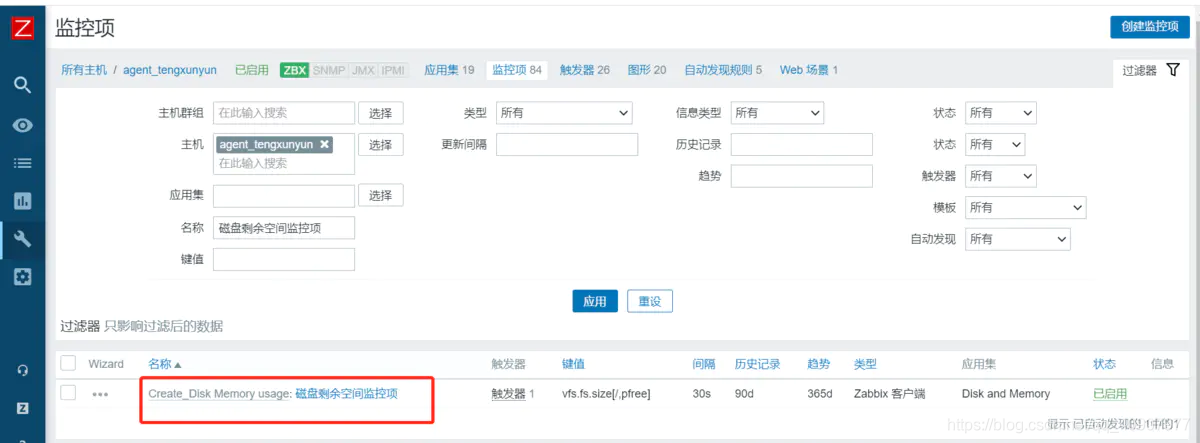Click in the 历史记录 input field

tap(802, 144)
